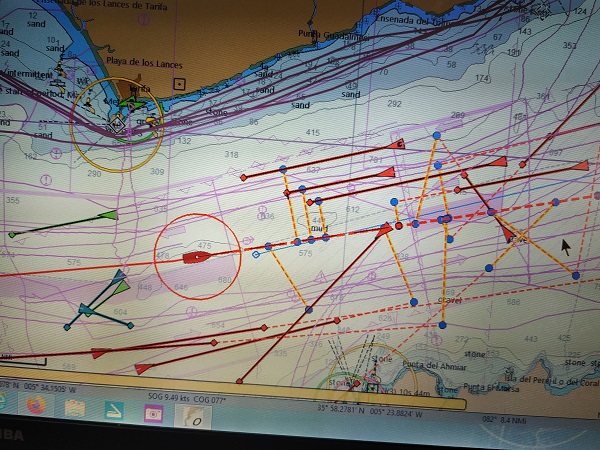Open Firefox from the taskbar
This screenshot has height=450, width=600.
coord(36,404)
